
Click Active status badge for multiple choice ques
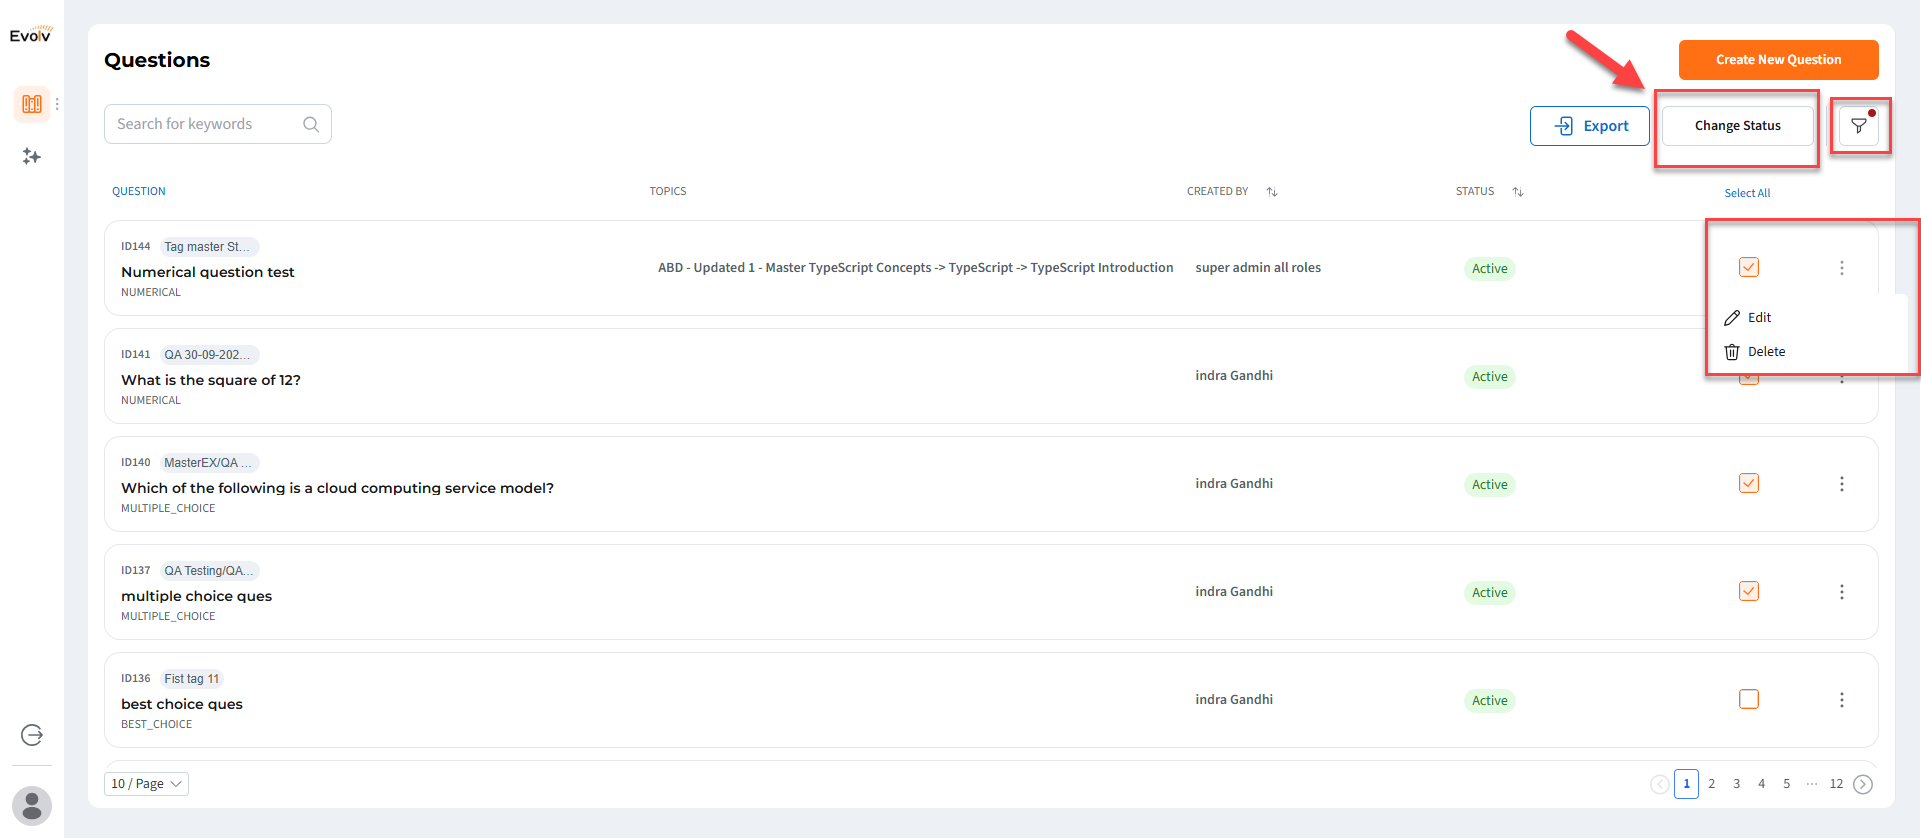[x=1490, y=593]
